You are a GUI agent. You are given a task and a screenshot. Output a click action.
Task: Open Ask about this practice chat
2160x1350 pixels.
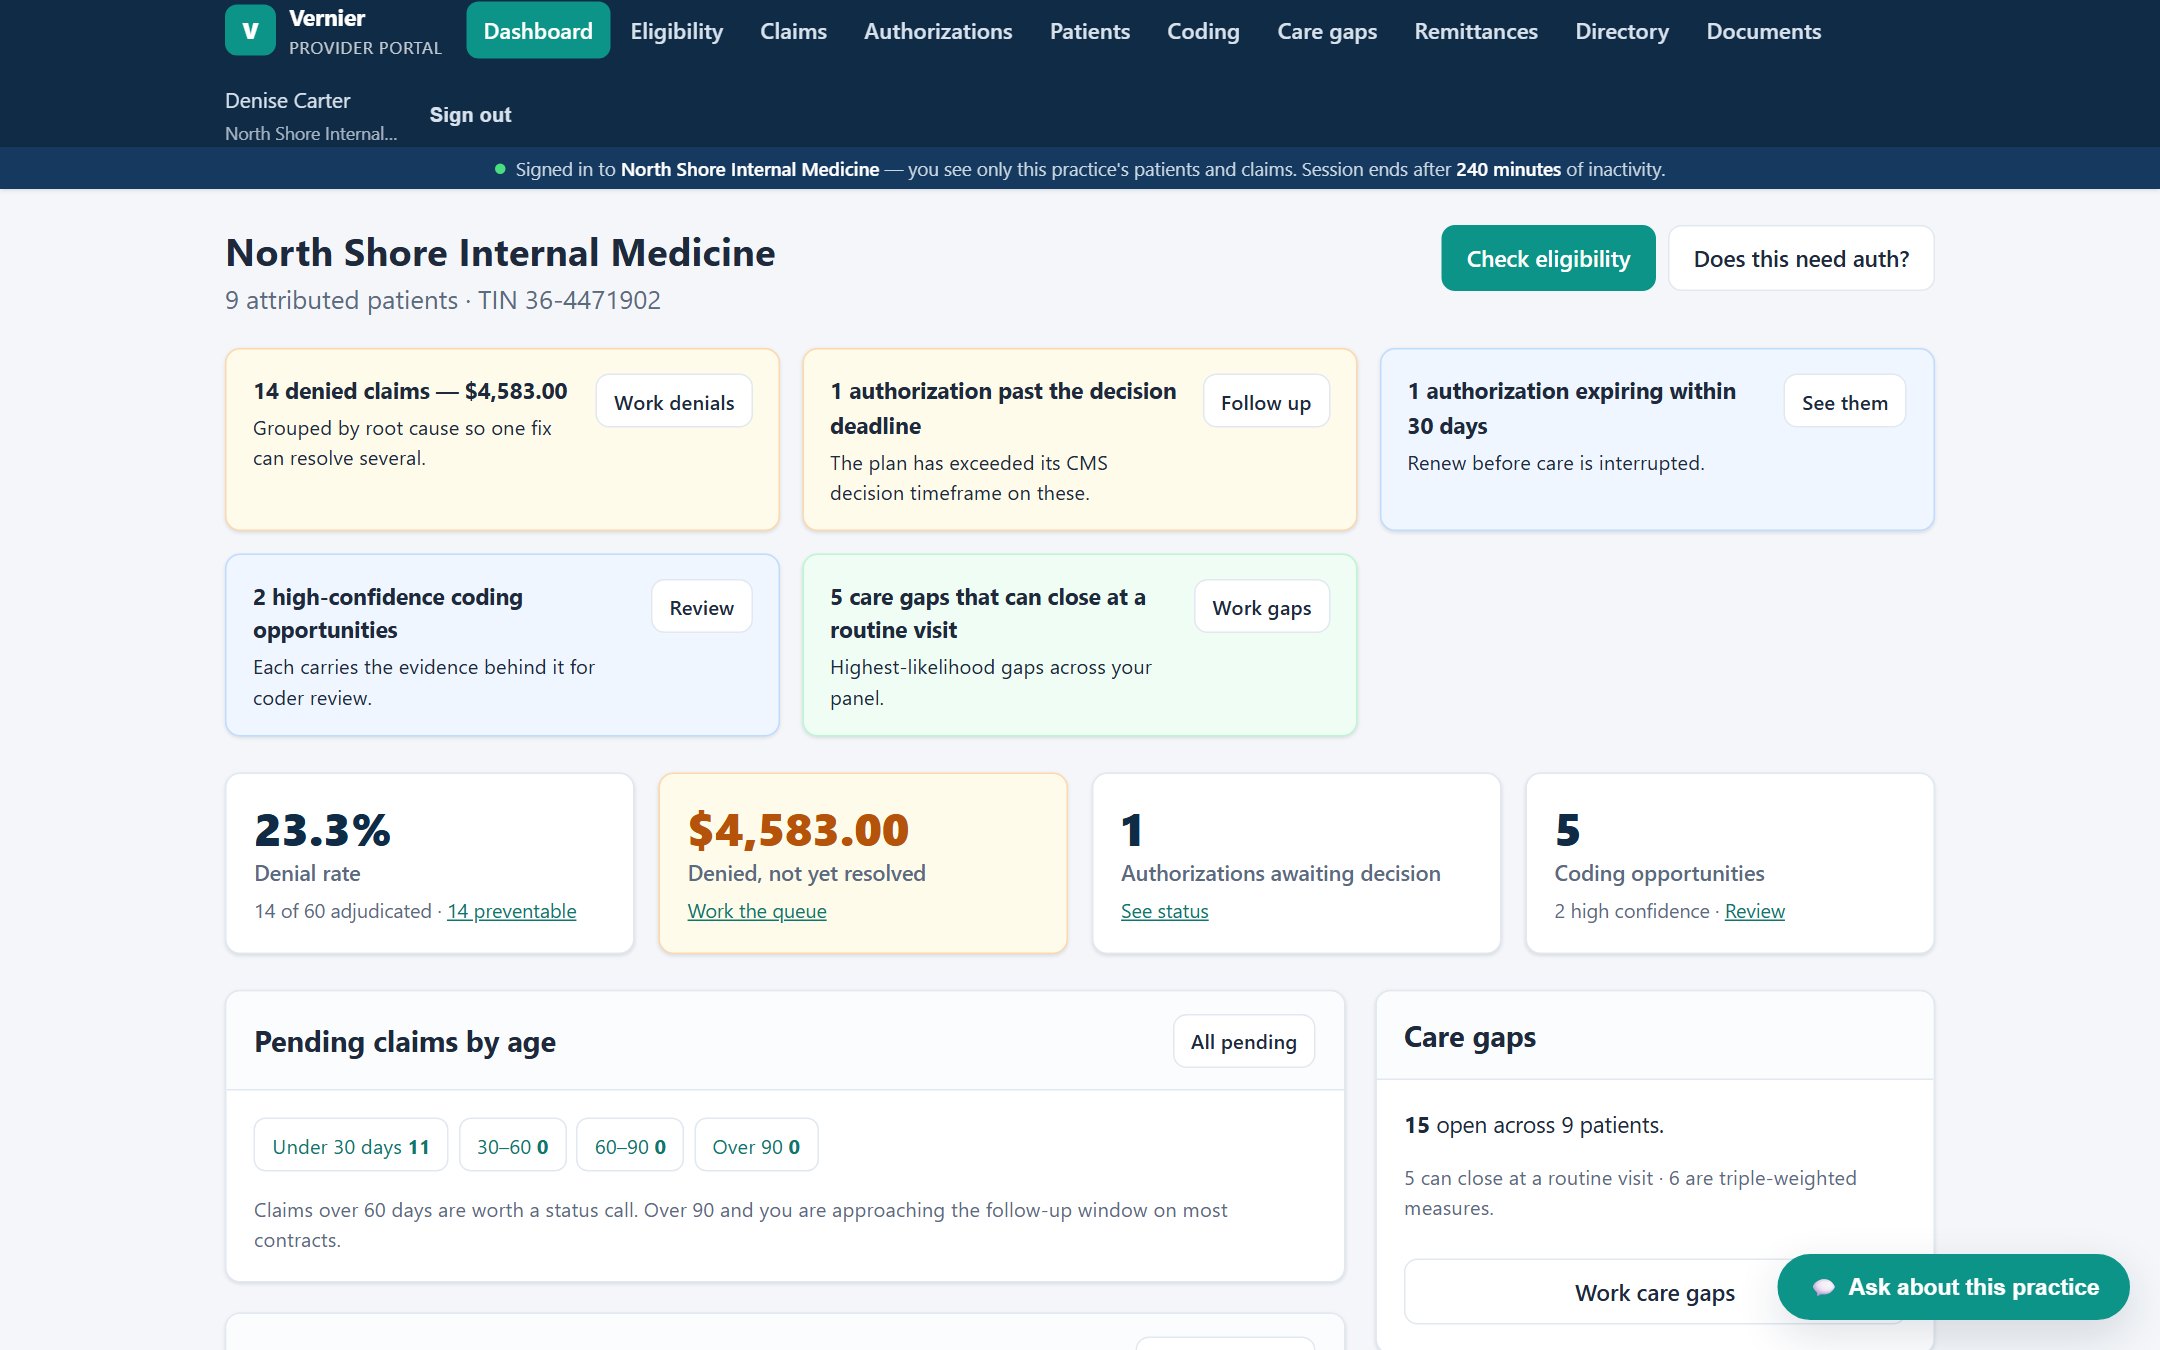coord(1953,1287)
